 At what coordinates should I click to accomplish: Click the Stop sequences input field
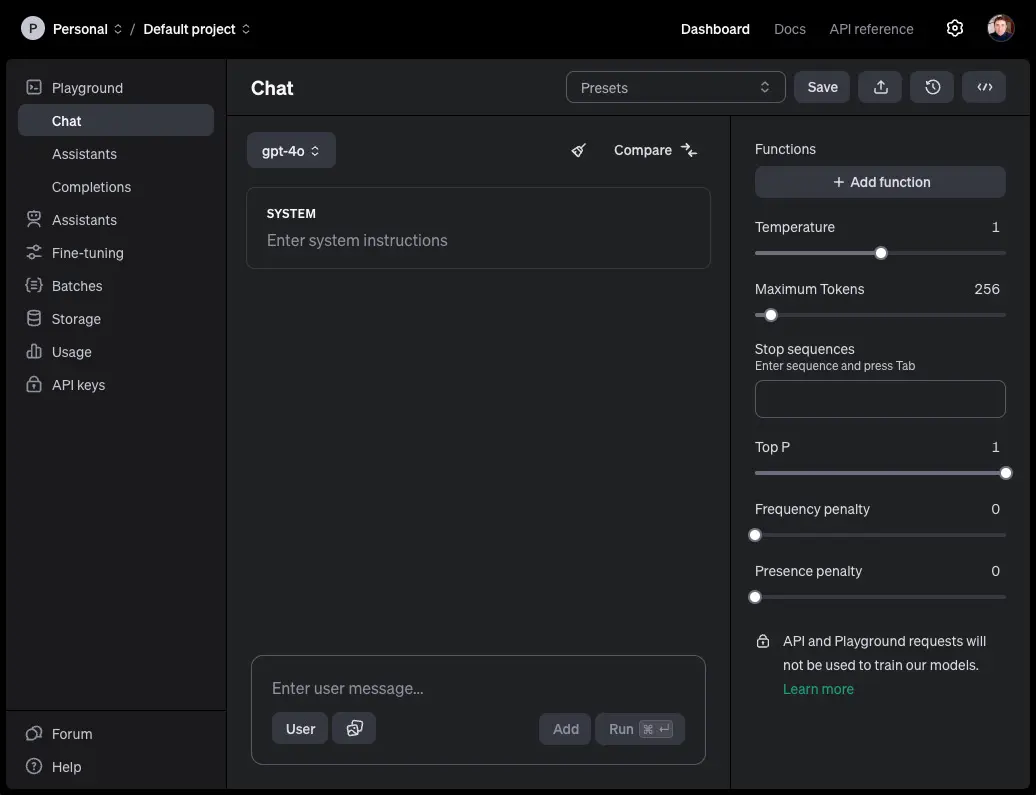click(x=880, y=398)
